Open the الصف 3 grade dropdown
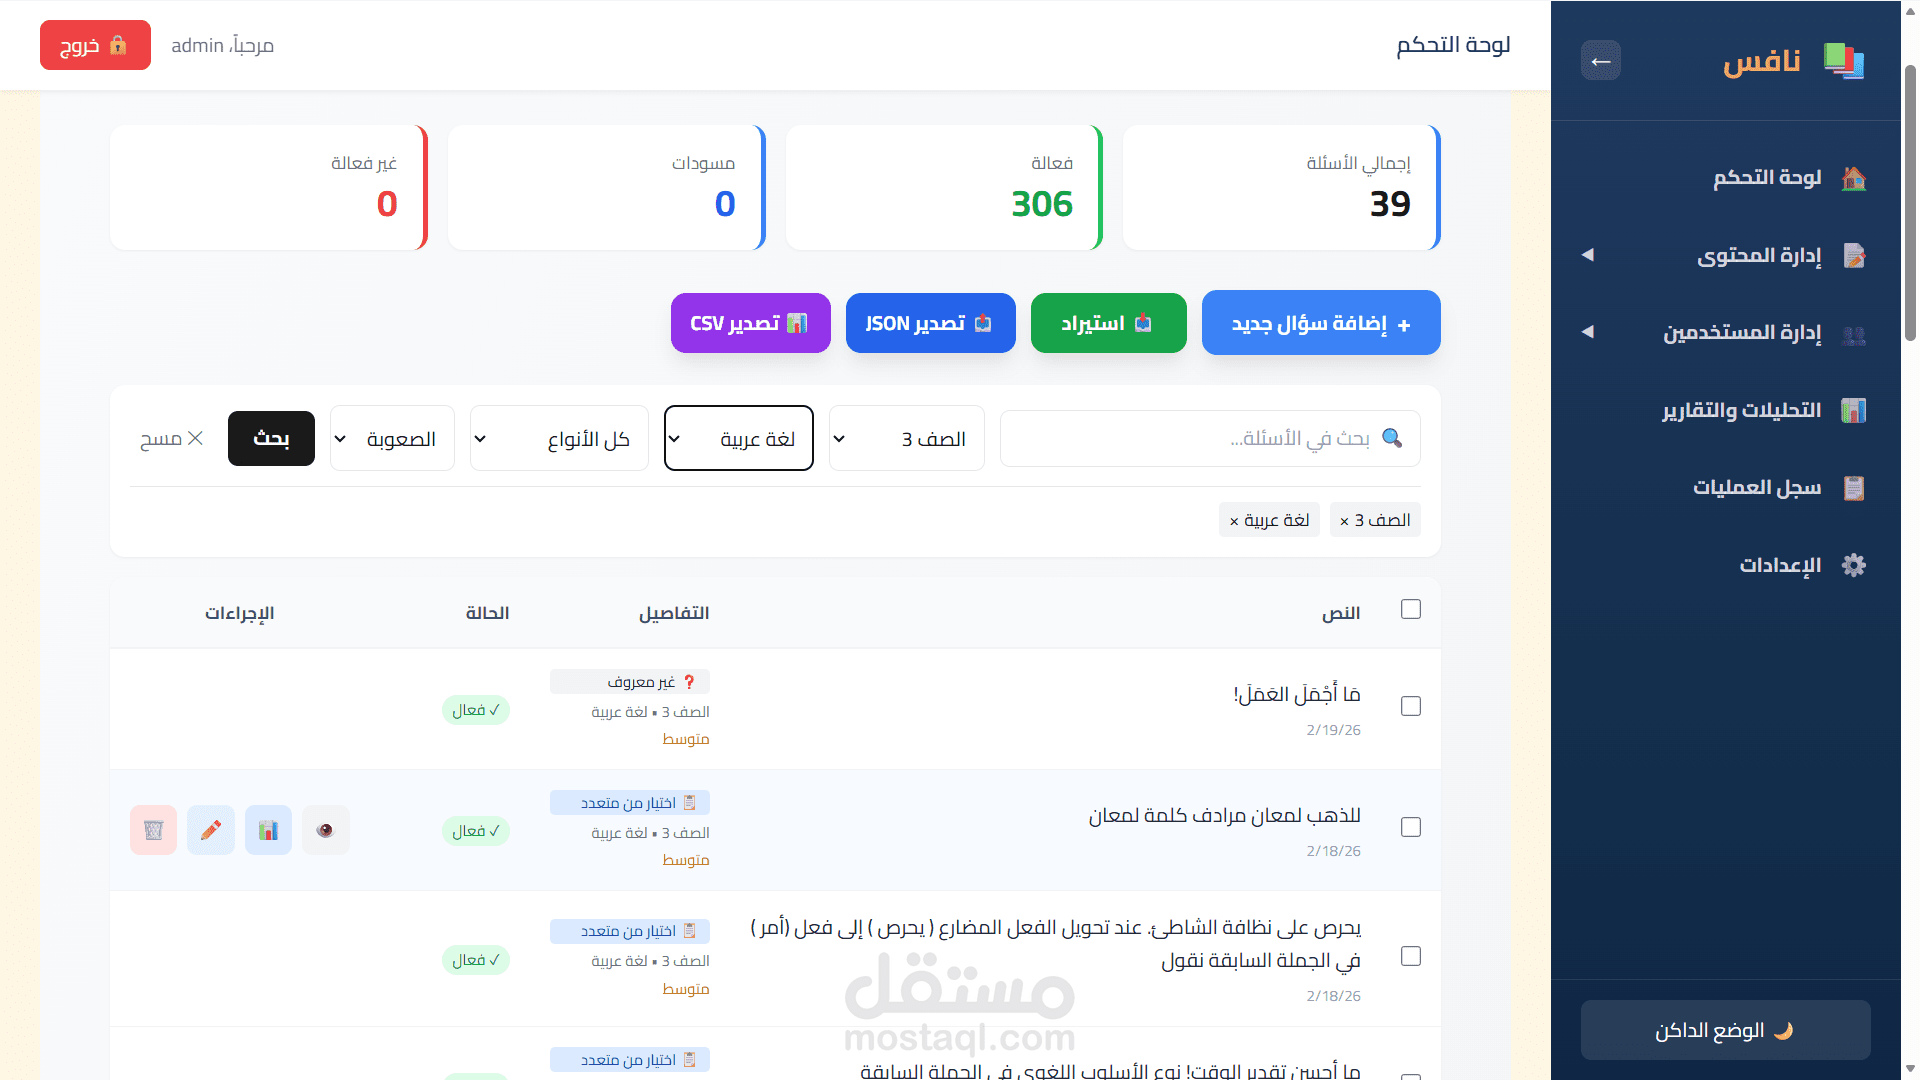1920x1080 pixels. coord(906,438)
